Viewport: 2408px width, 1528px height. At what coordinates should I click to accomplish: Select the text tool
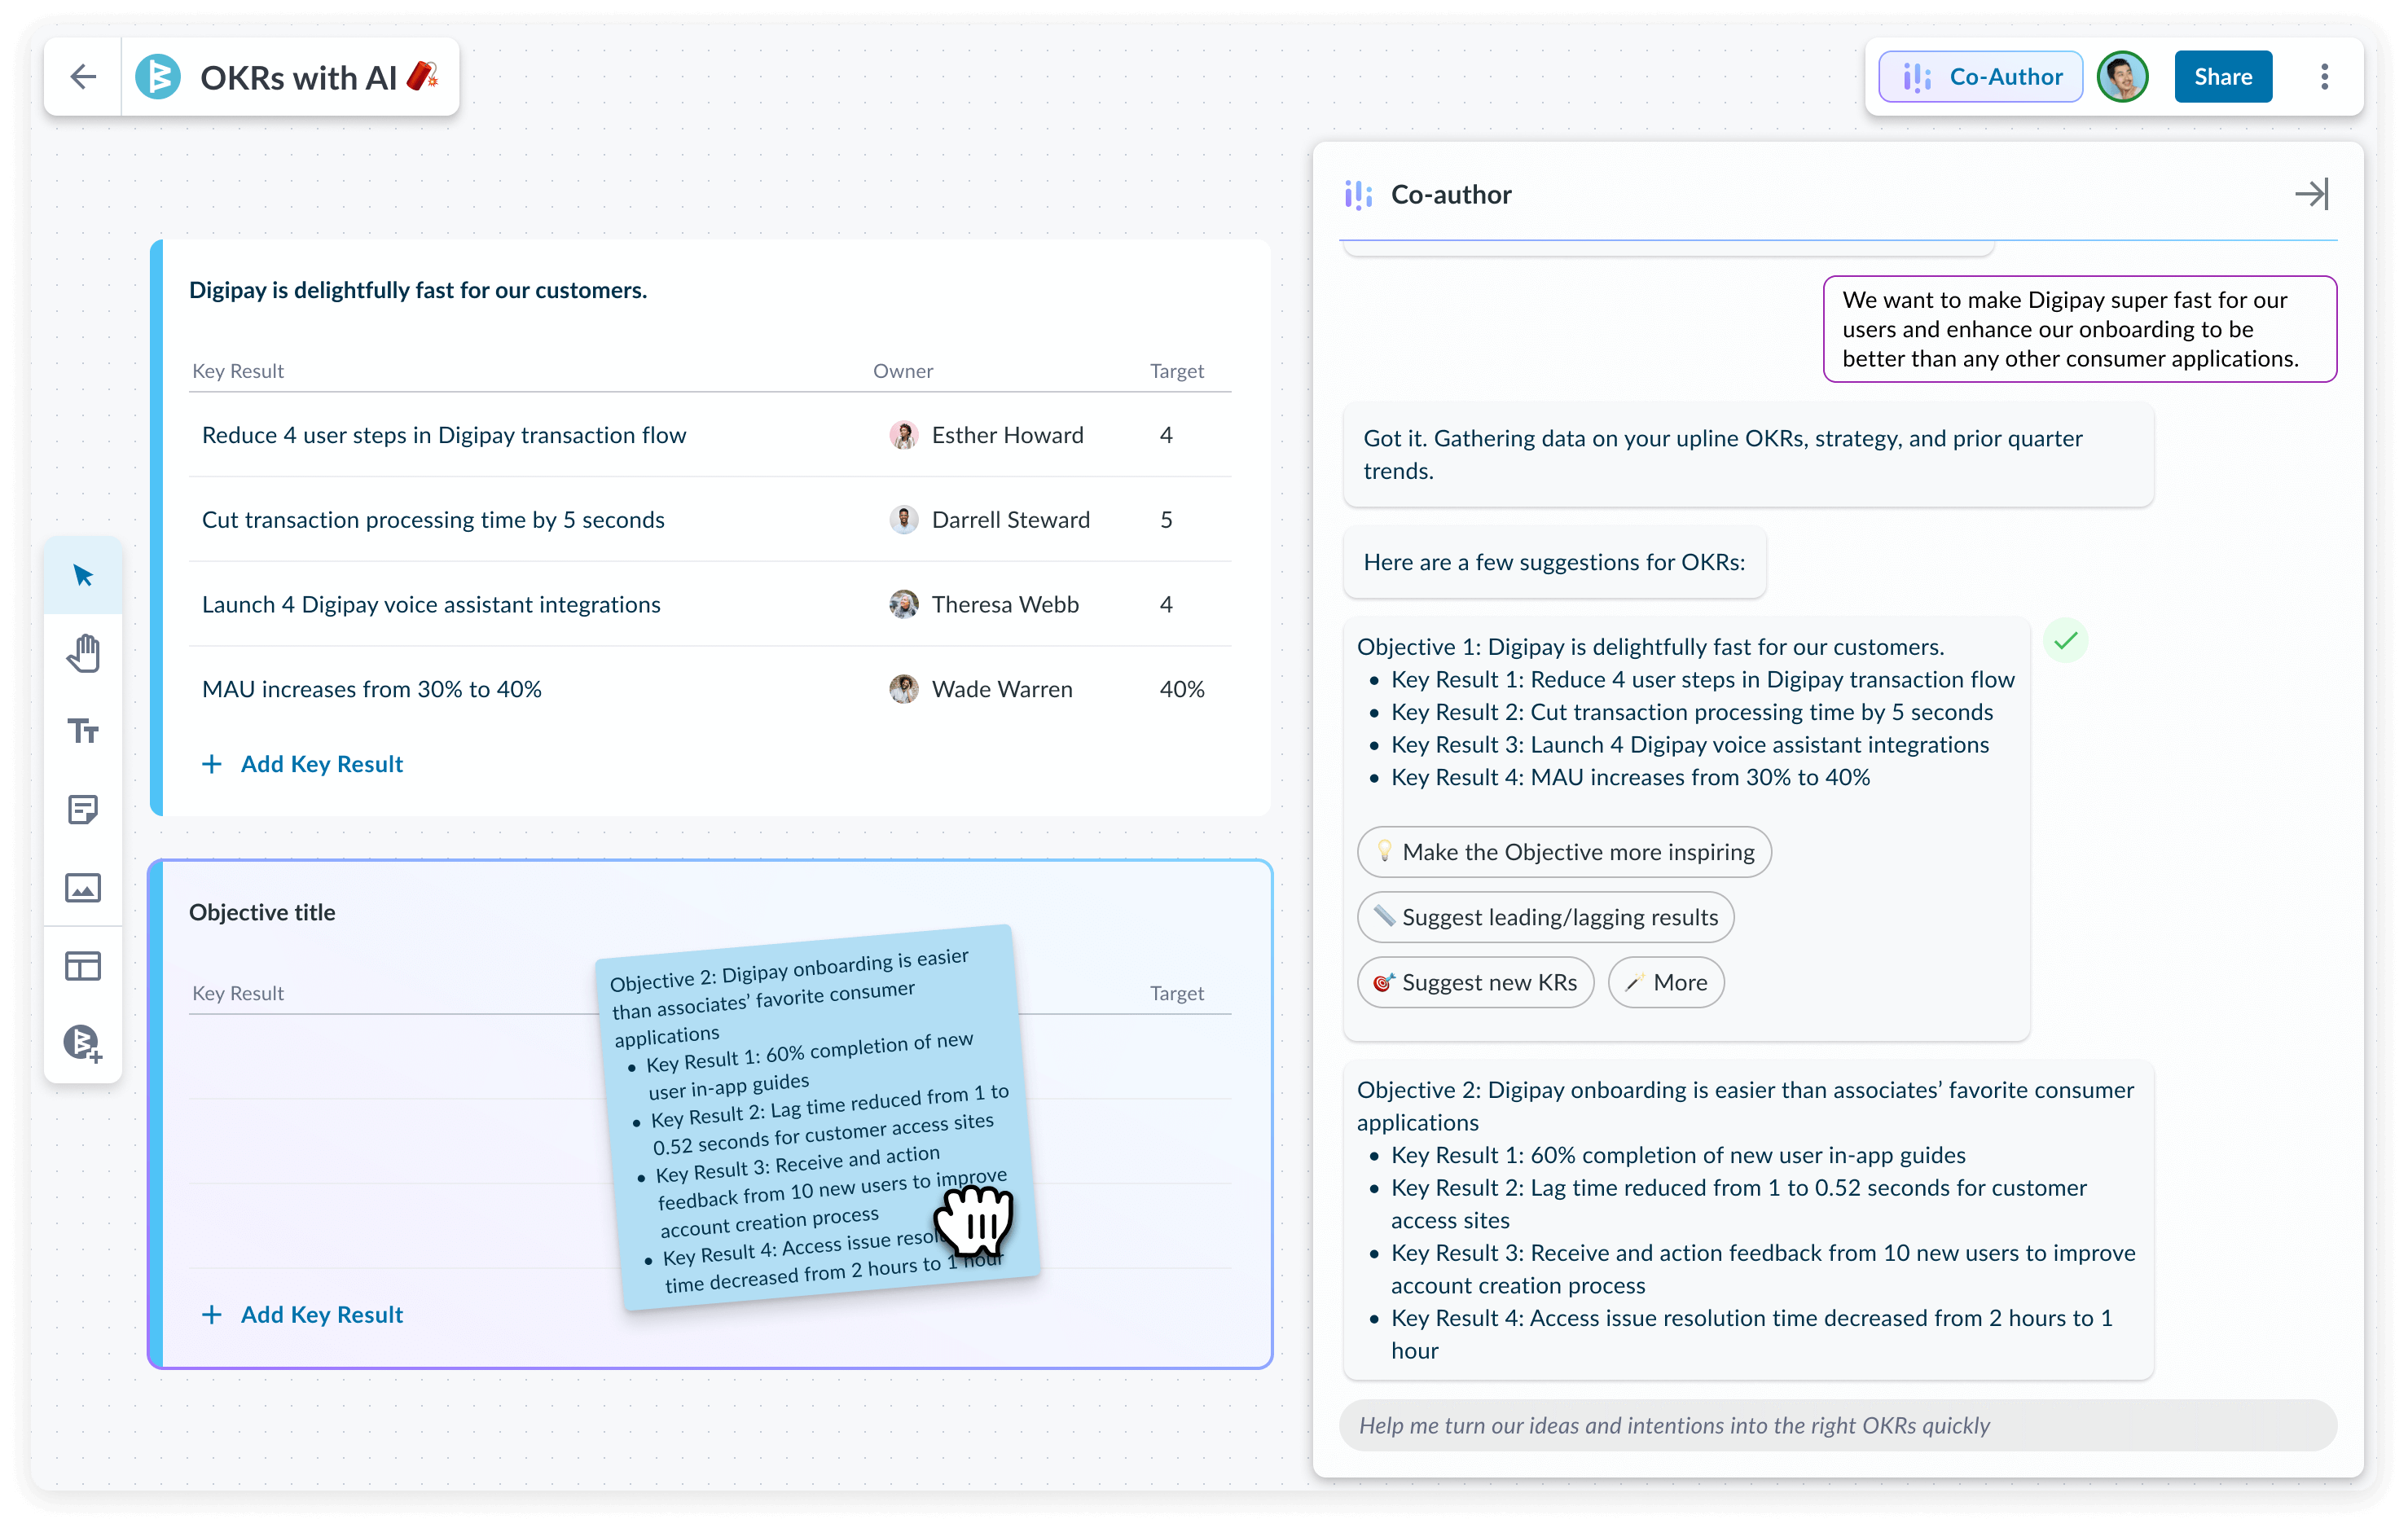tap(83, 731)
